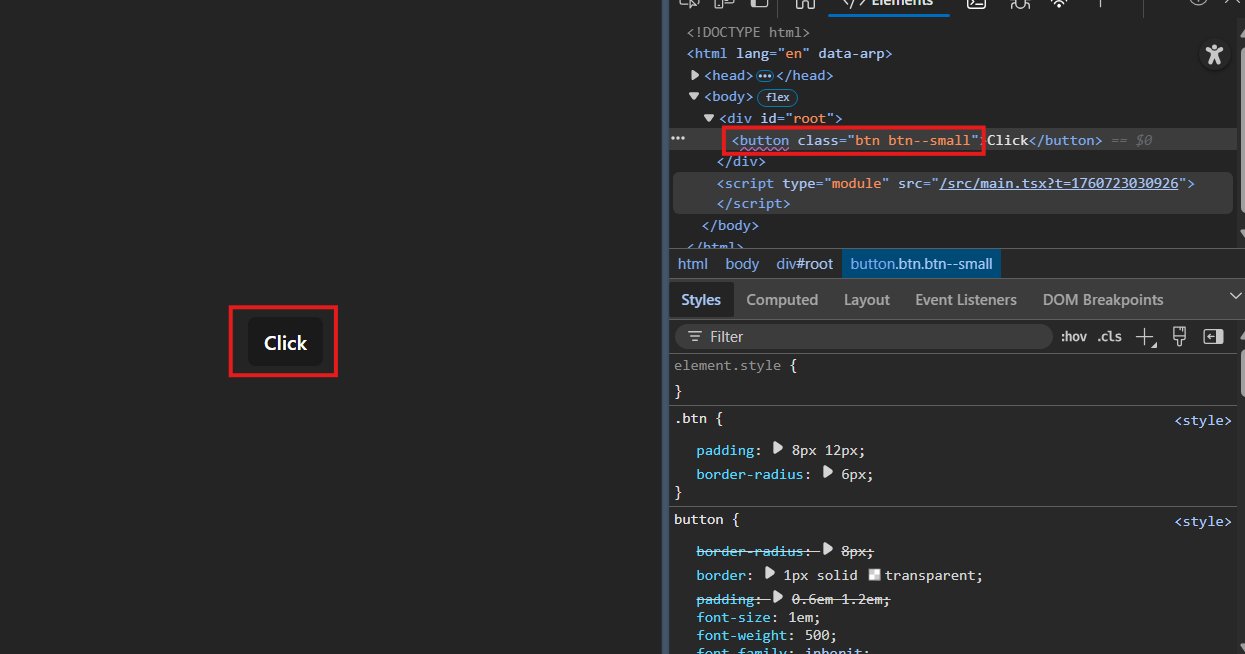This screenshot has width=1245, height=654.
Task: Select html in the breadcrumb bar
Action: (693, 264)
